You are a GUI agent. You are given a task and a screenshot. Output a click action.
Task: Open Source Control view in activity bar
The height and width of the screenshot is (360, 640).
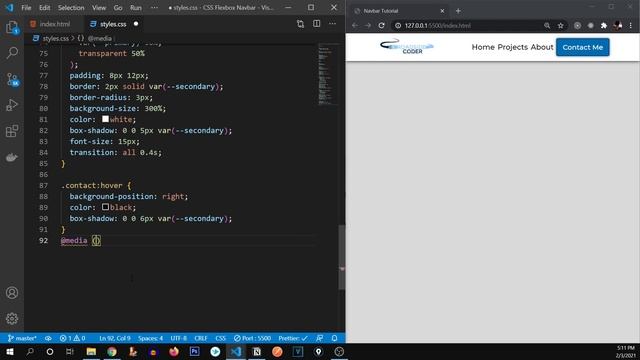click(12, 79)
